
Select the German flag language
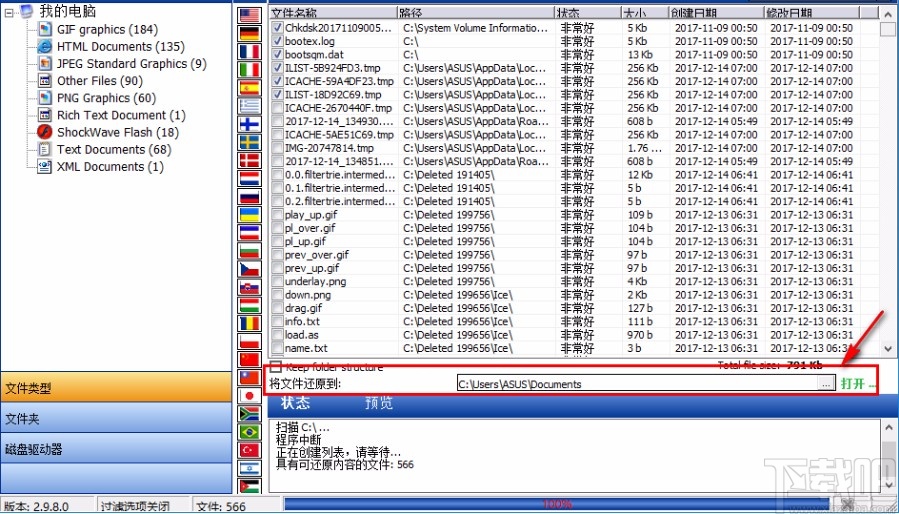(250, 34)
